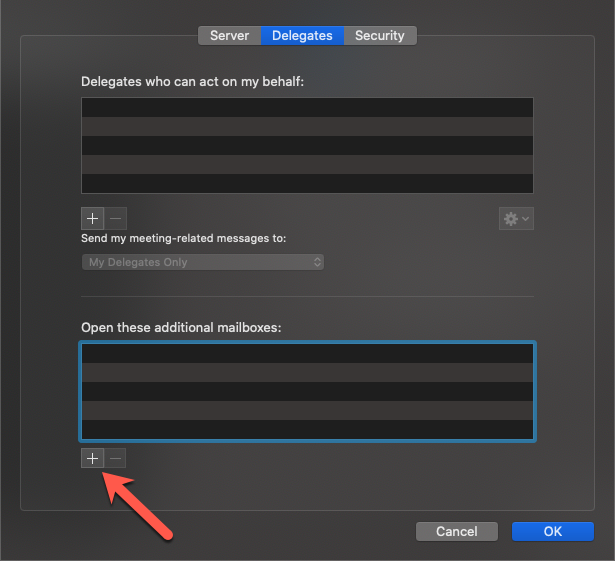Expand the My Delegates Only dropdown
The width and height of the screenshot is (615, 561).
(x=203, y=262)
